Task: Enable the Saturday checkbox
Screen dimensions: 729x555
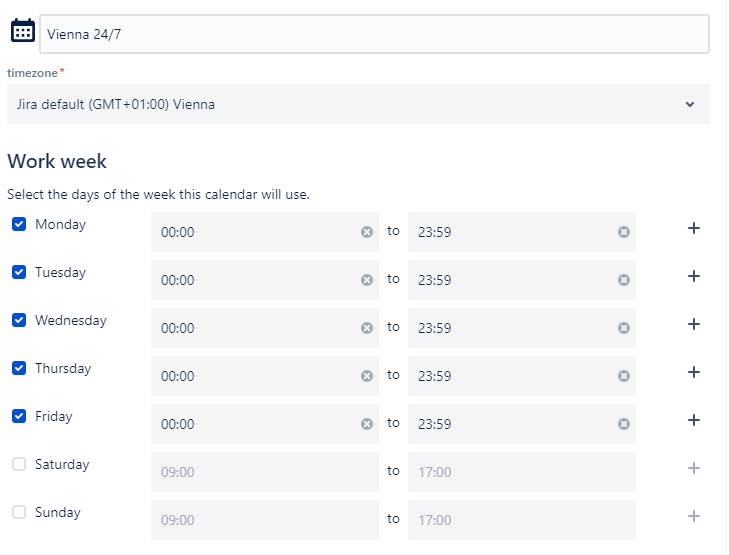Action: click(19, 464)
